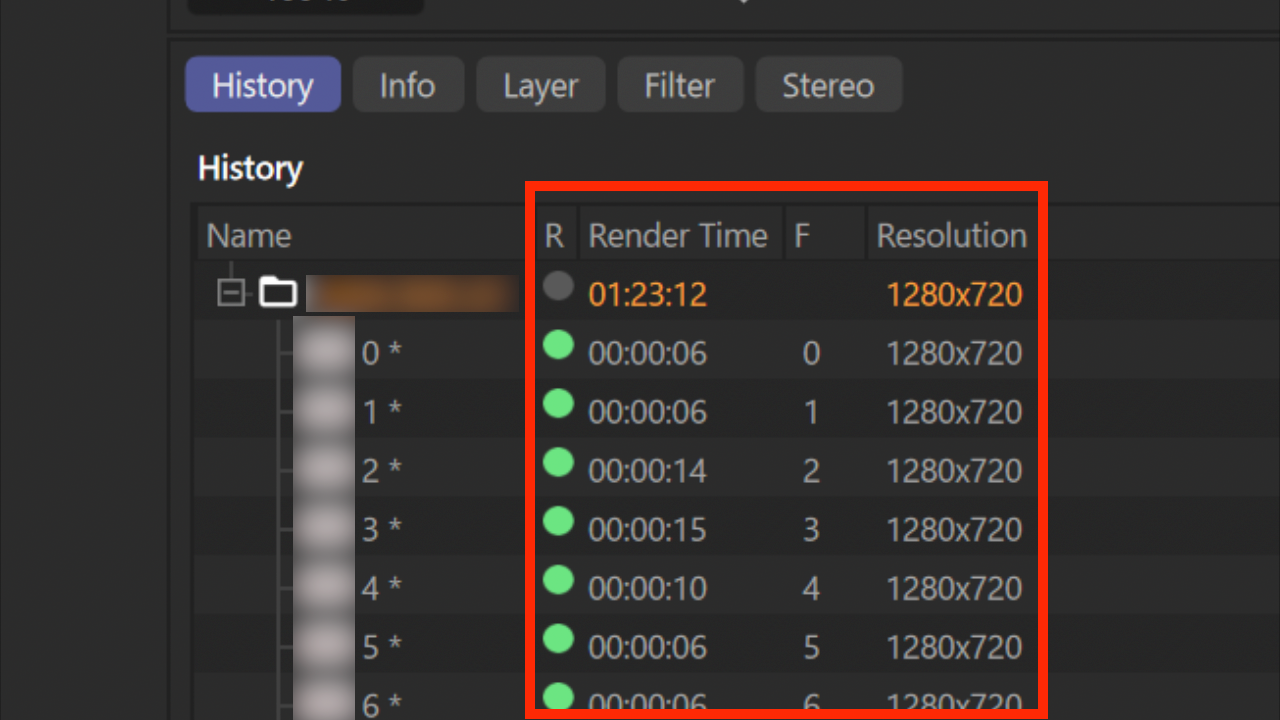Click resolution 1280x720 in frame 0 row
The height and width of the screenshot is (720, 1280).
[x=954, y=353]
